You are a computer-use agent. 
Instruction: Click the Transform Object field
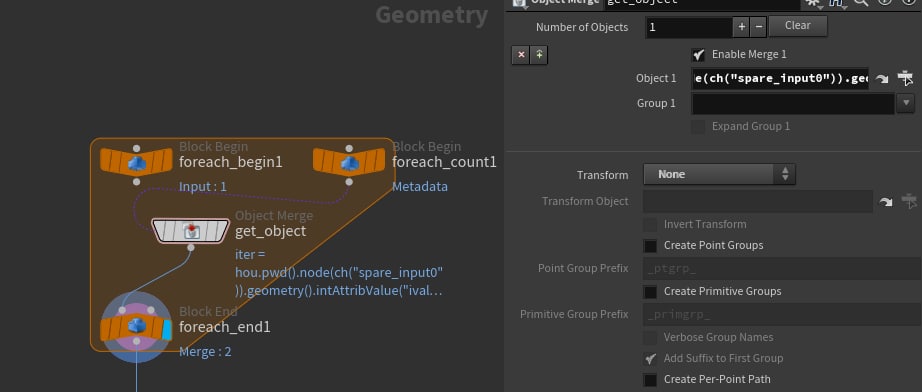click(x=757, y=202)
